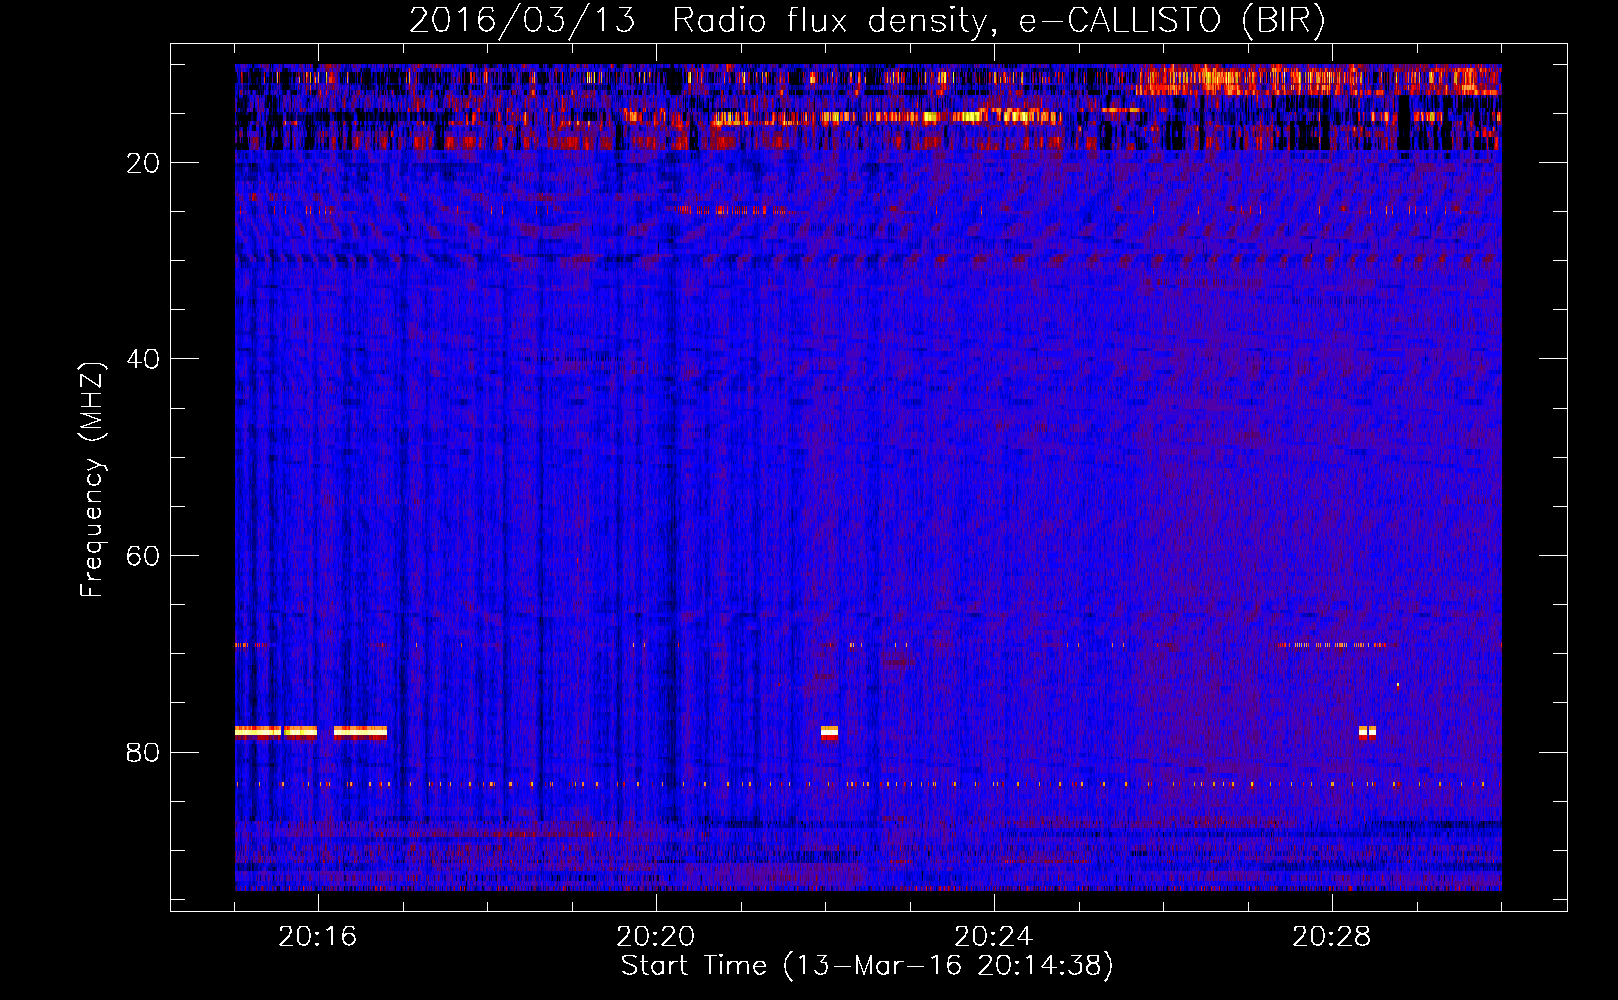Click the '20:20' time tick label
The width and height of the screenshot is (1618, 1000).
[655, 936]
